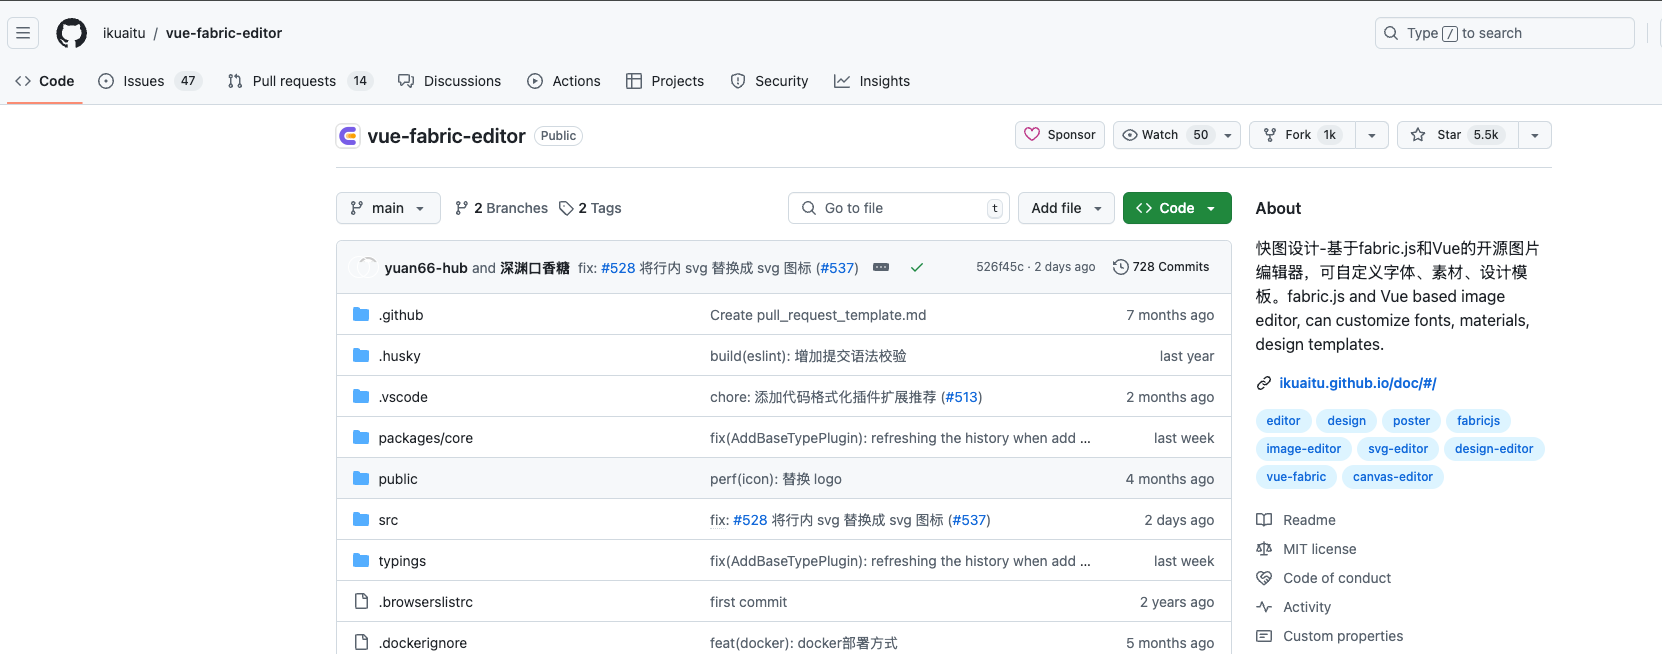Image resolution: width=1662 pixels, height=654 pixels.
Task: Star the repository
Action: click(1458, 135)
